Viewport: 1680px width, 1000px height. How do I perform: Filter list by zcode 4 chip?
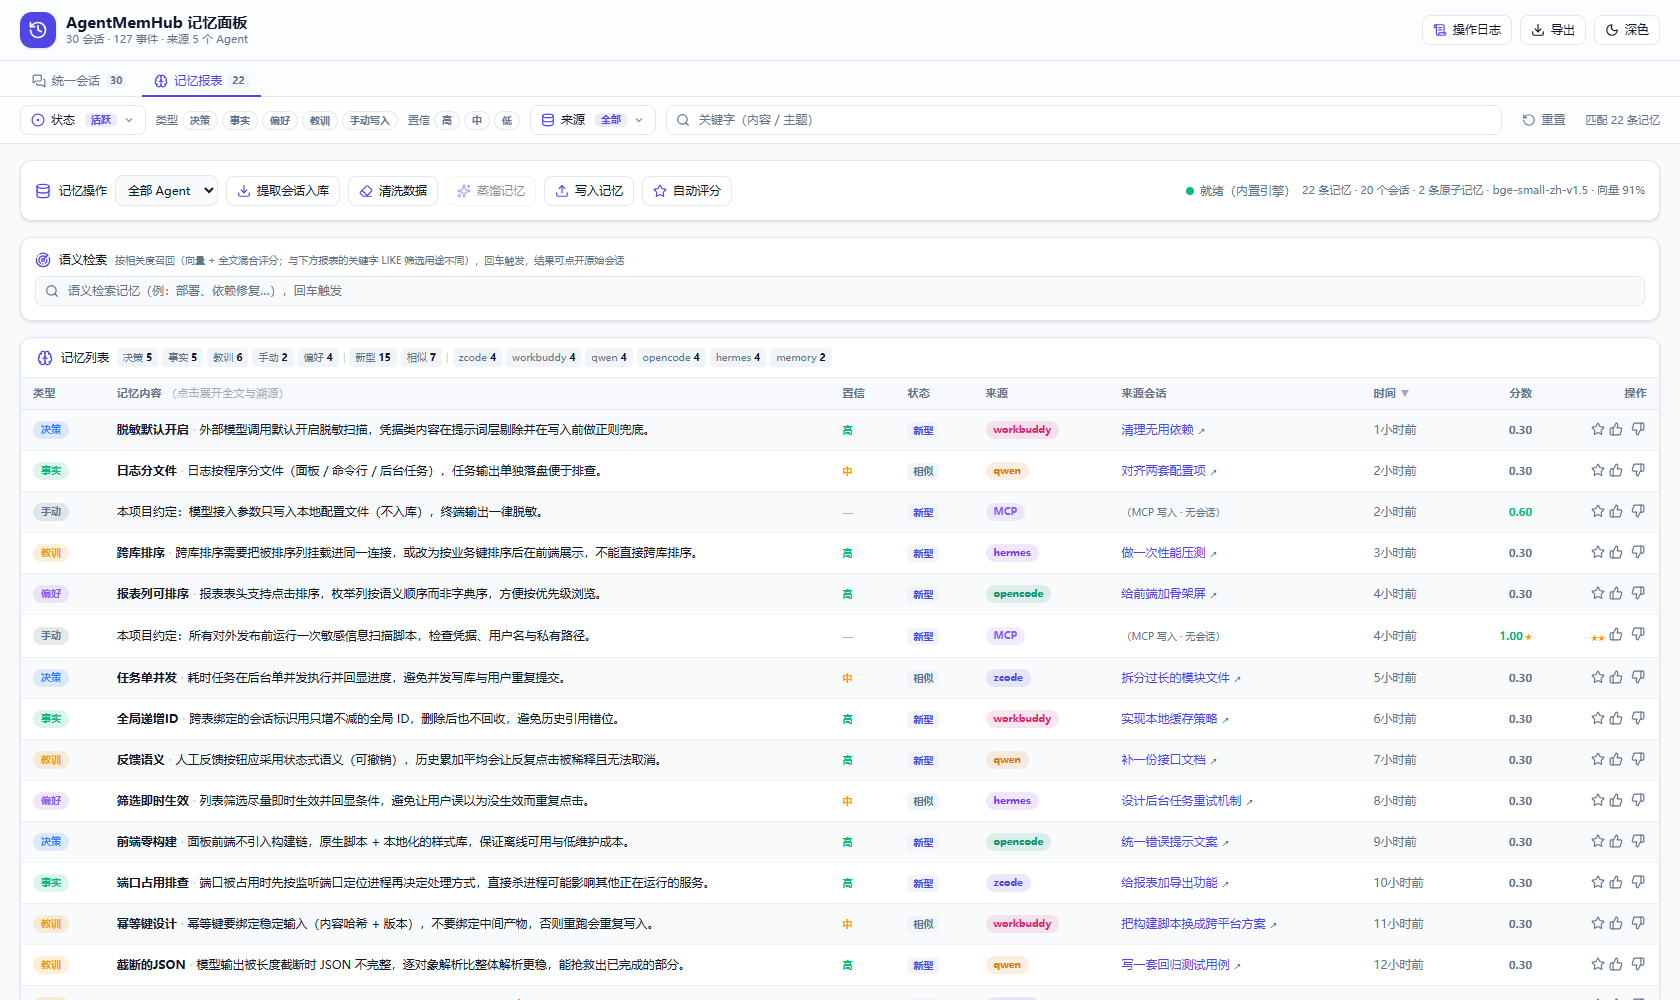click(x=477, y=358)
